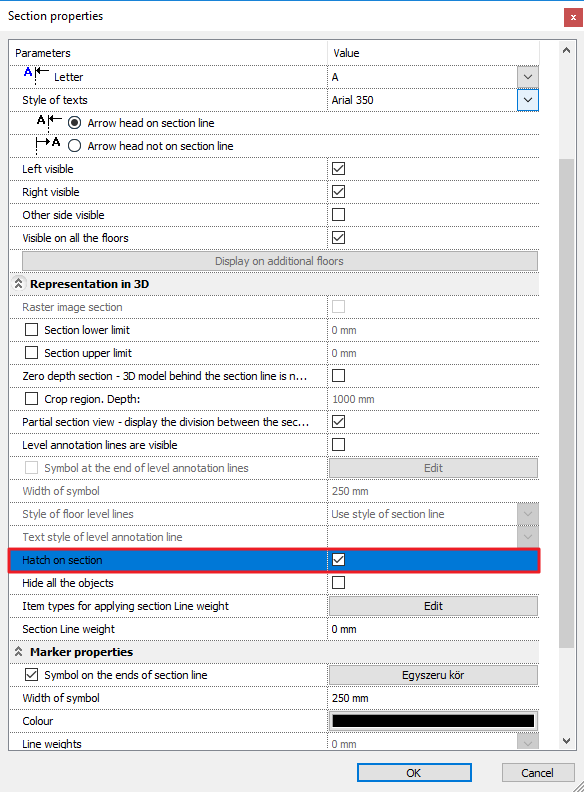The height and width of the screenshot is (792, 584).
Task: Click the arrow-not-on-section-line marker icon
Action: point(48,145)
